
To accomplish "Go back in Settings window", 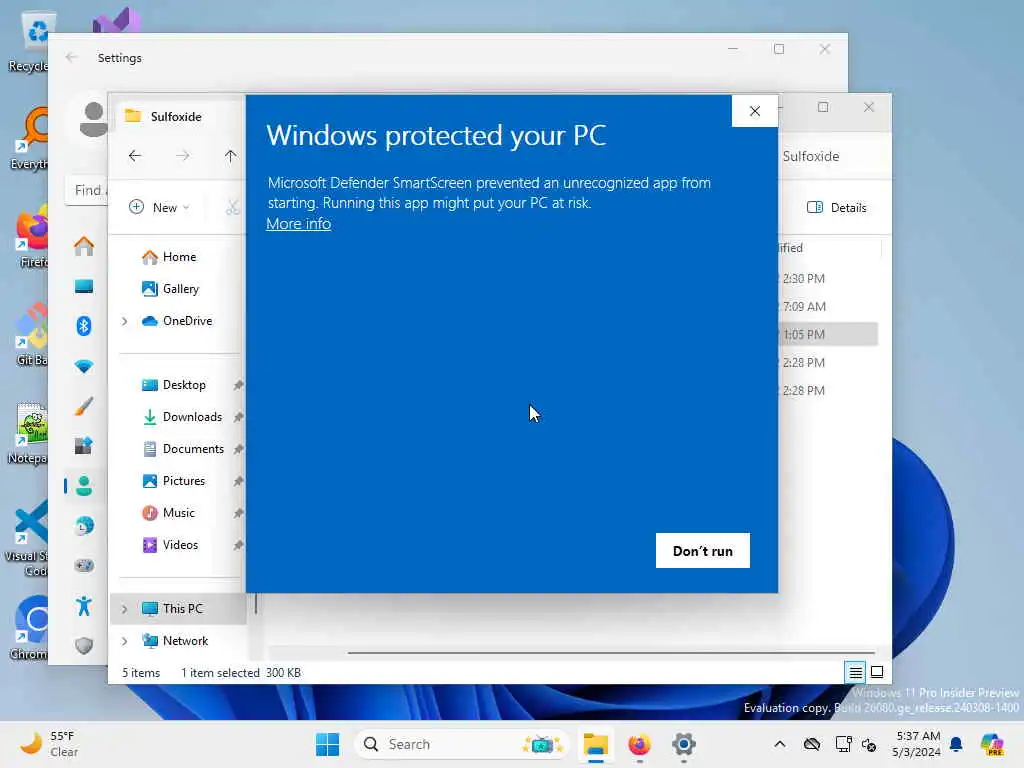I will coord(71,57).
